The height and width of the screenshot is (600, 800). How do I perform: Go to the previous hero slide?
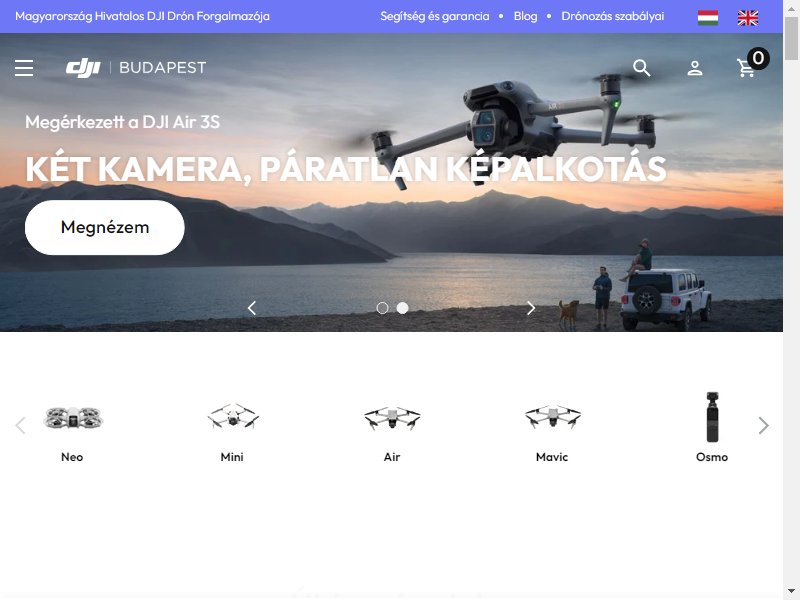pyautogui.click(x=252, y=308)
